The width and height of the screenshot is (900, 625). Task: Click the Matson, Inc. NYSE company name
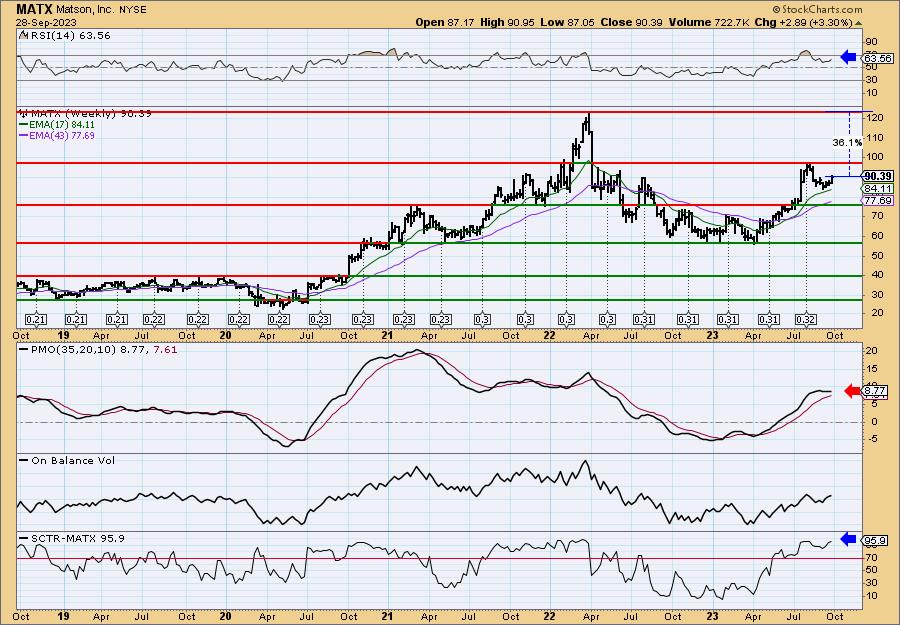coord(102,10)
